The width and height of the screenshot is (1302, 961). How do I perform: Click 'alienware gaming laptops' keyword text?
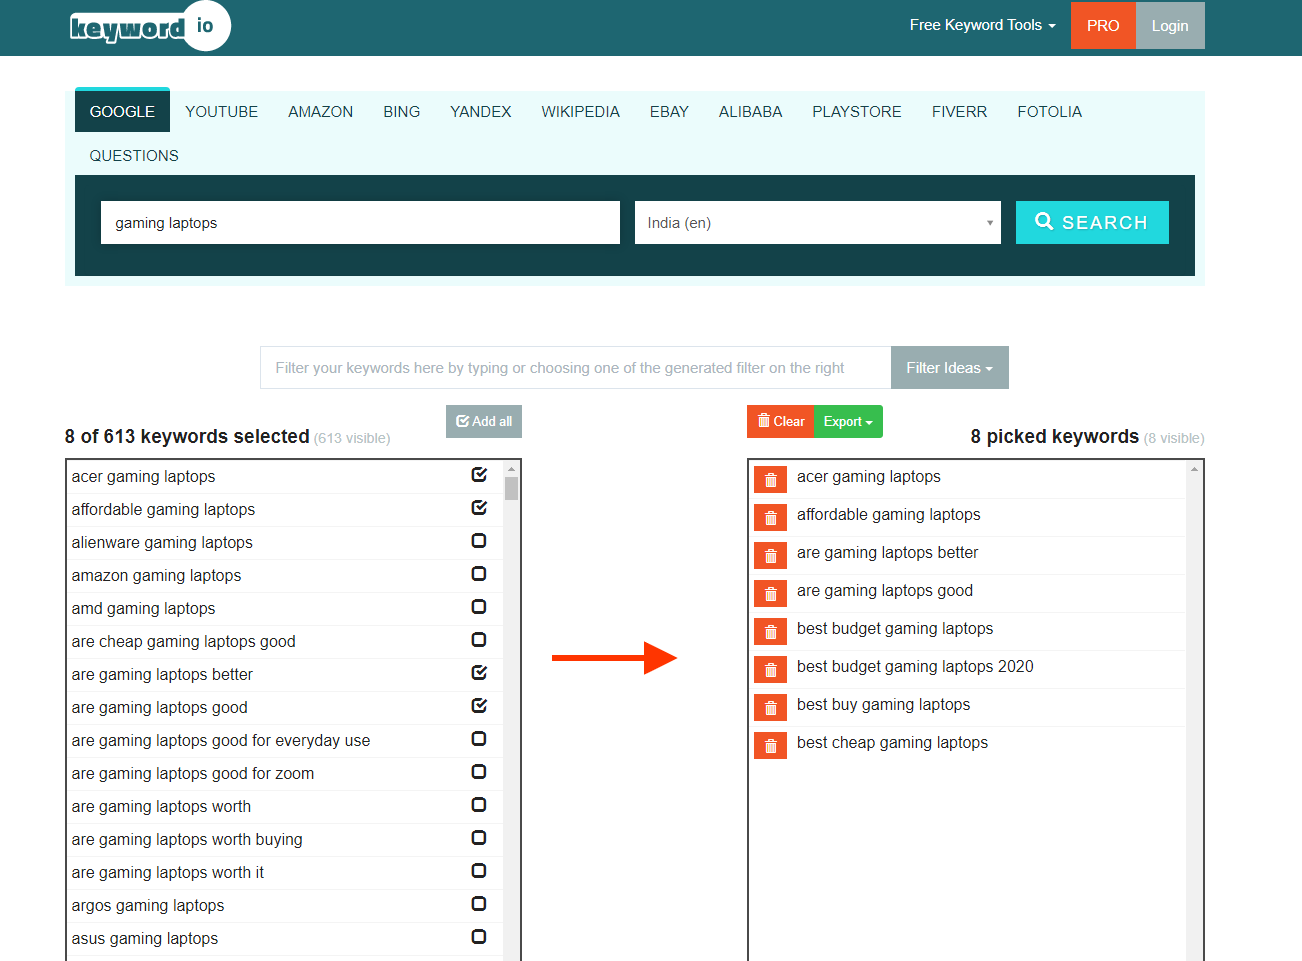[x=162, y=543]
